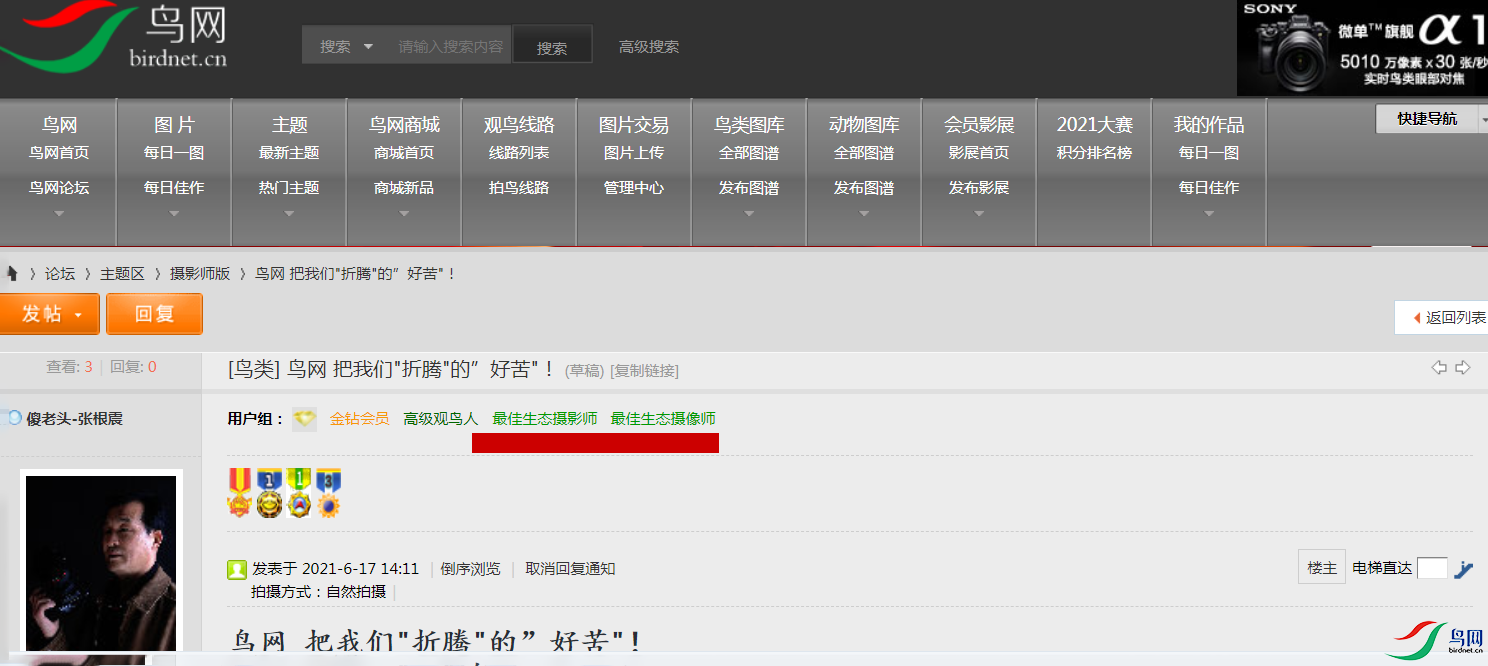
Task: Click the search content input field
Action: click(450, 46)
